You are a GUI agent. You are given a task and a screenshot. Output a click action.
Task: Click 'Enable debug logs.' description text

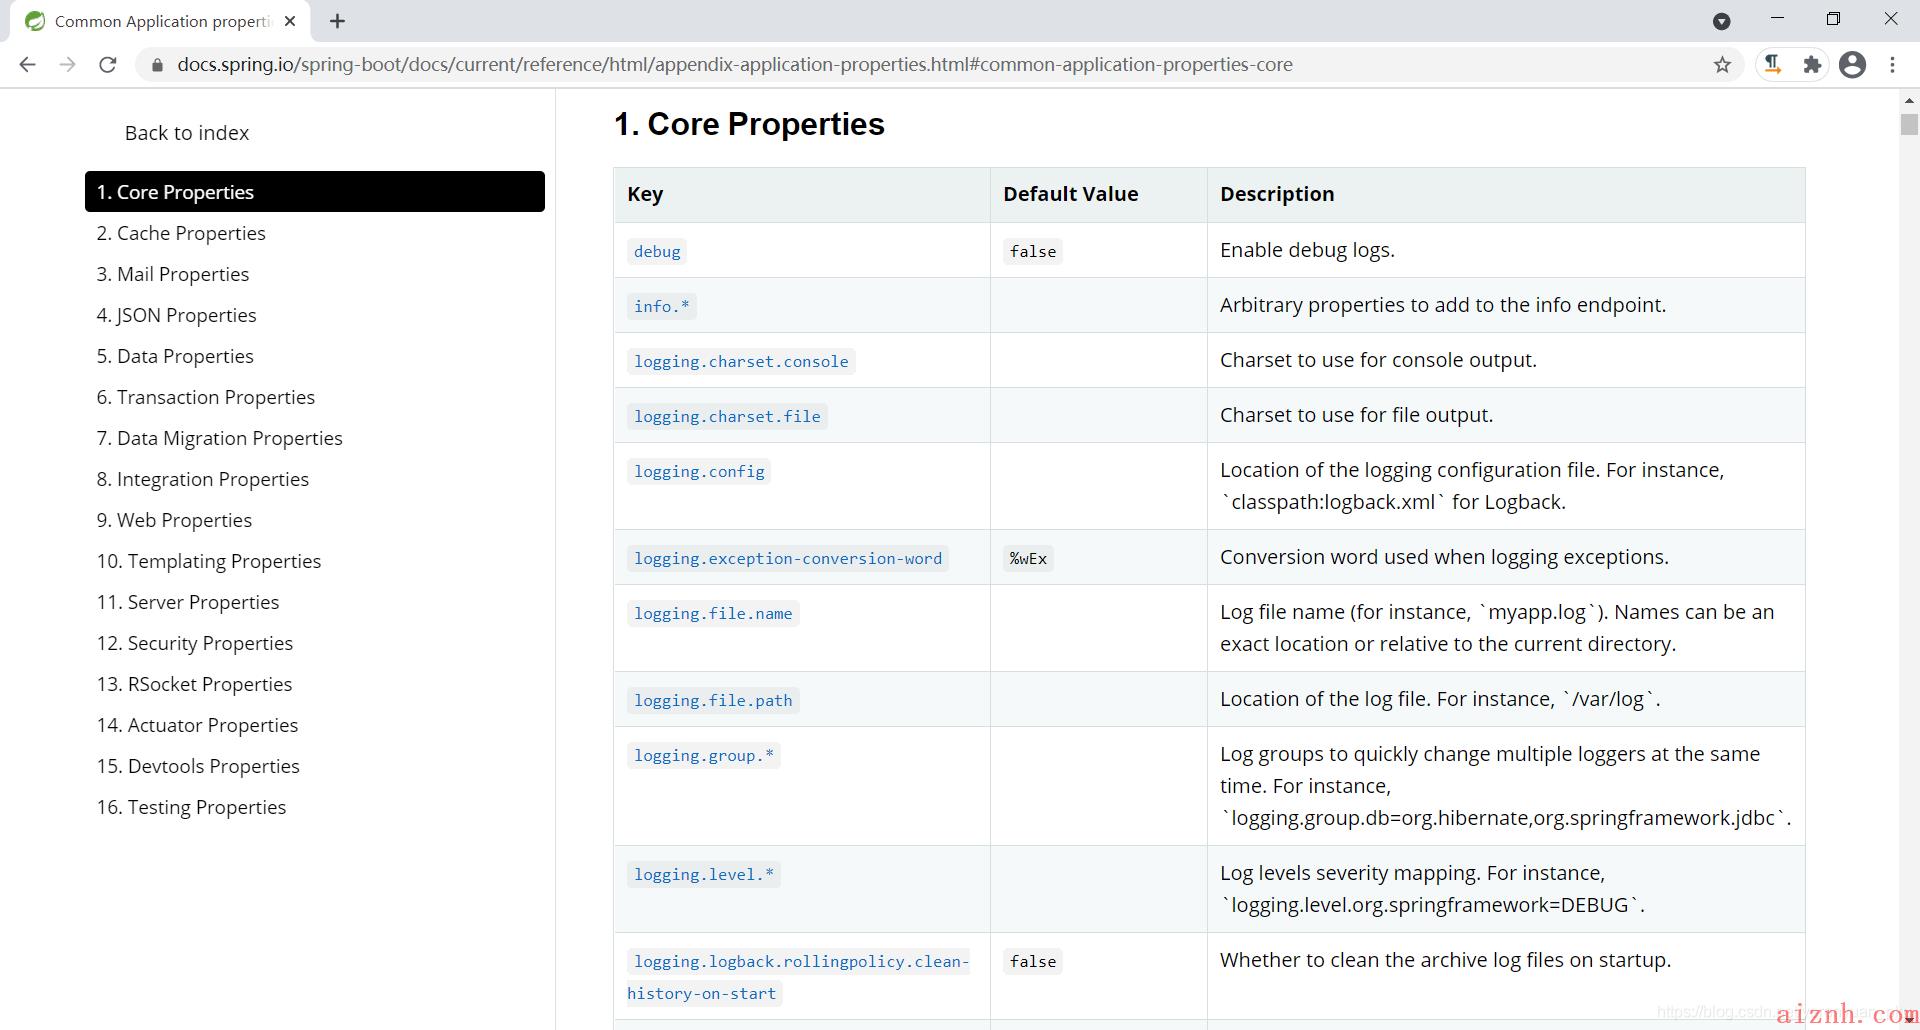click(1307, 250)
